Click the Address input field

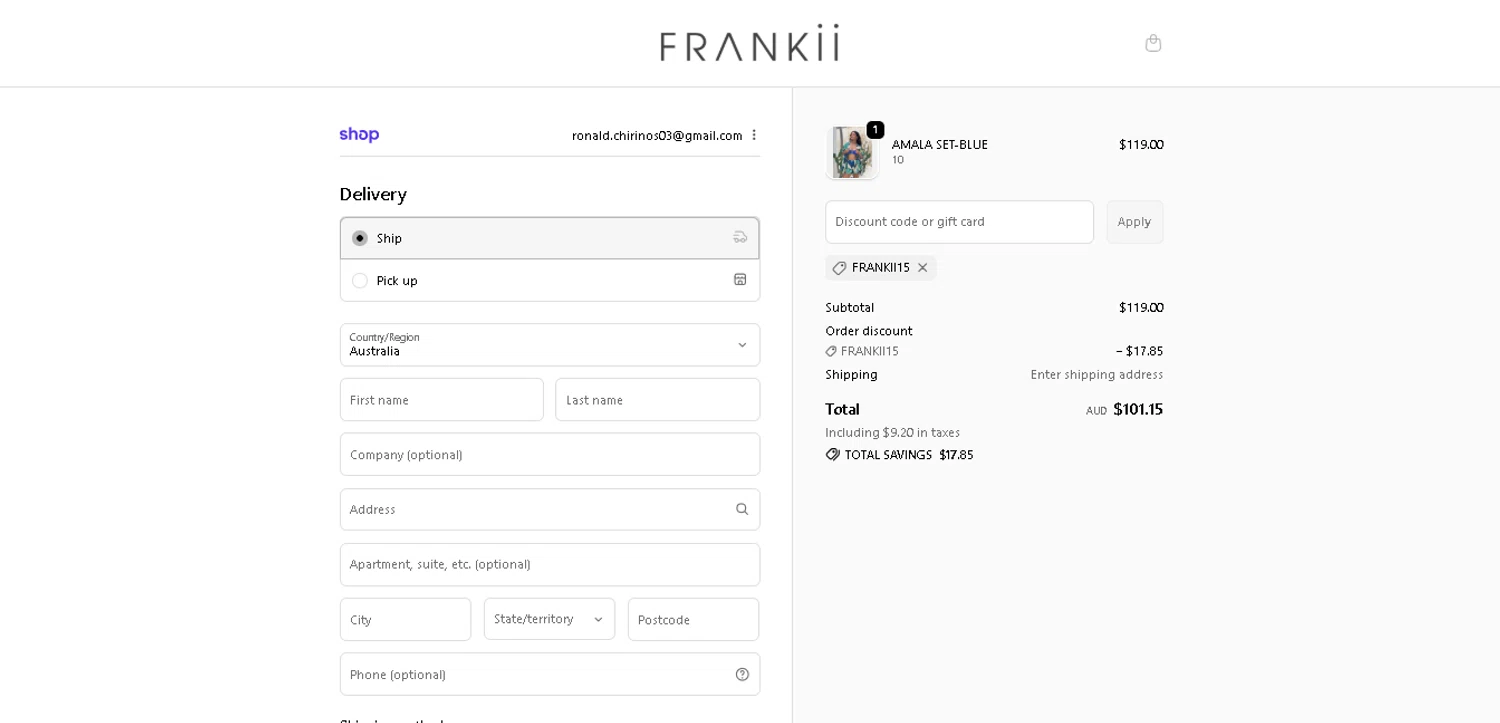(x=550, y=509)
